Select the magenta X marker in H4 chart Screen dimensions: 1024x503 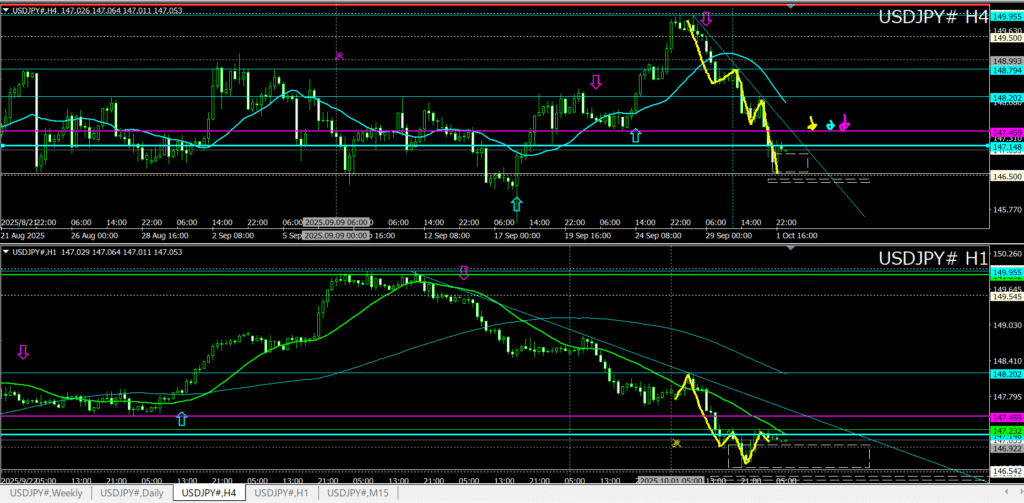[340, 56]
